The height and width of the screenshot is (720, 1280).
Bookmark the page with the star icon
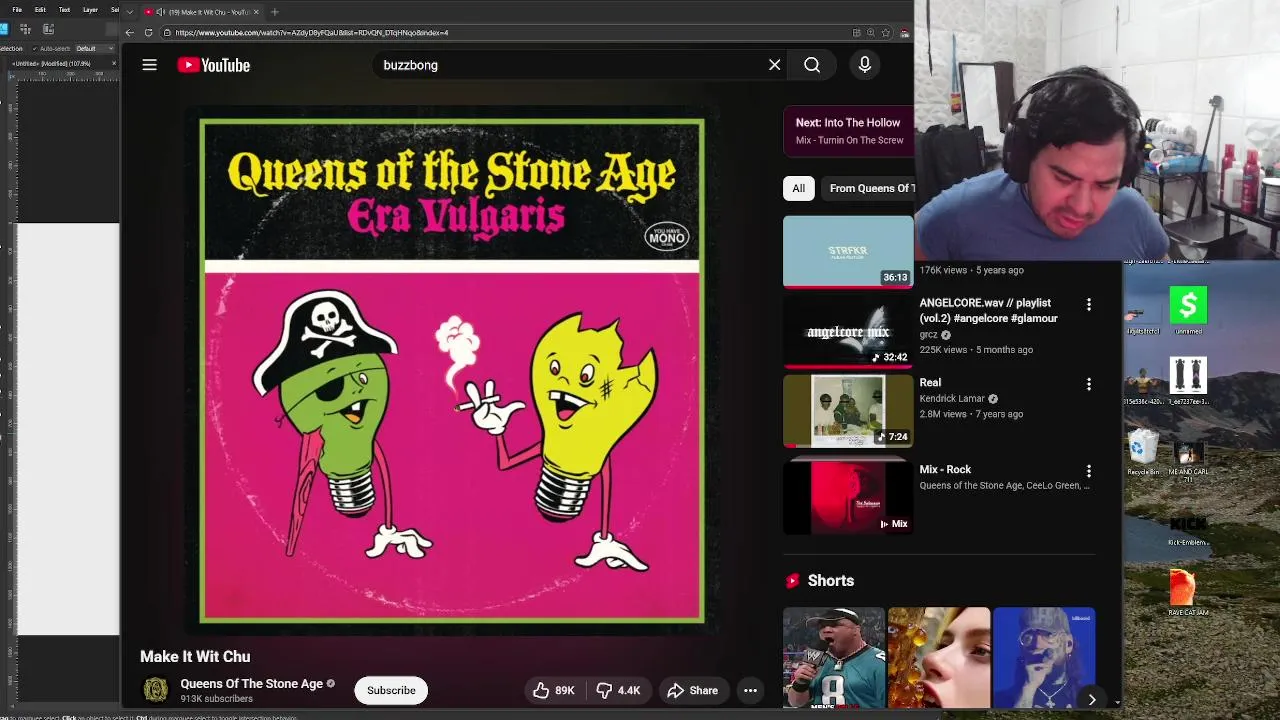click(x=885, y=32)
